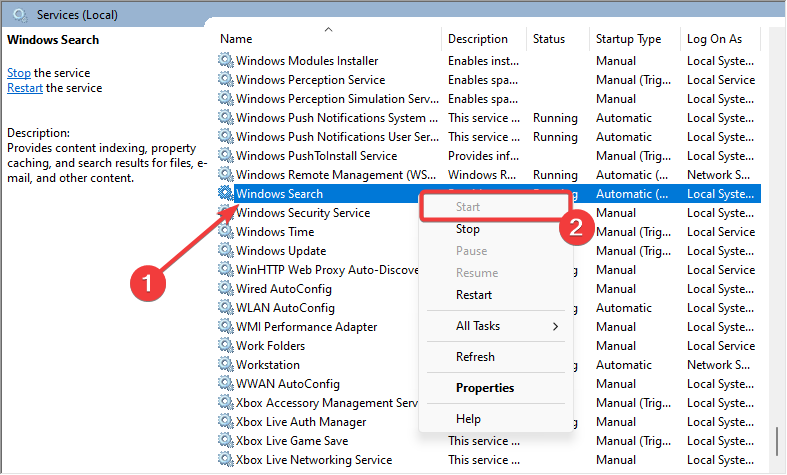Click the WinHTTP Web Proxy gear icon
This screenshot has height=475, width=787.
coord(225,269)
